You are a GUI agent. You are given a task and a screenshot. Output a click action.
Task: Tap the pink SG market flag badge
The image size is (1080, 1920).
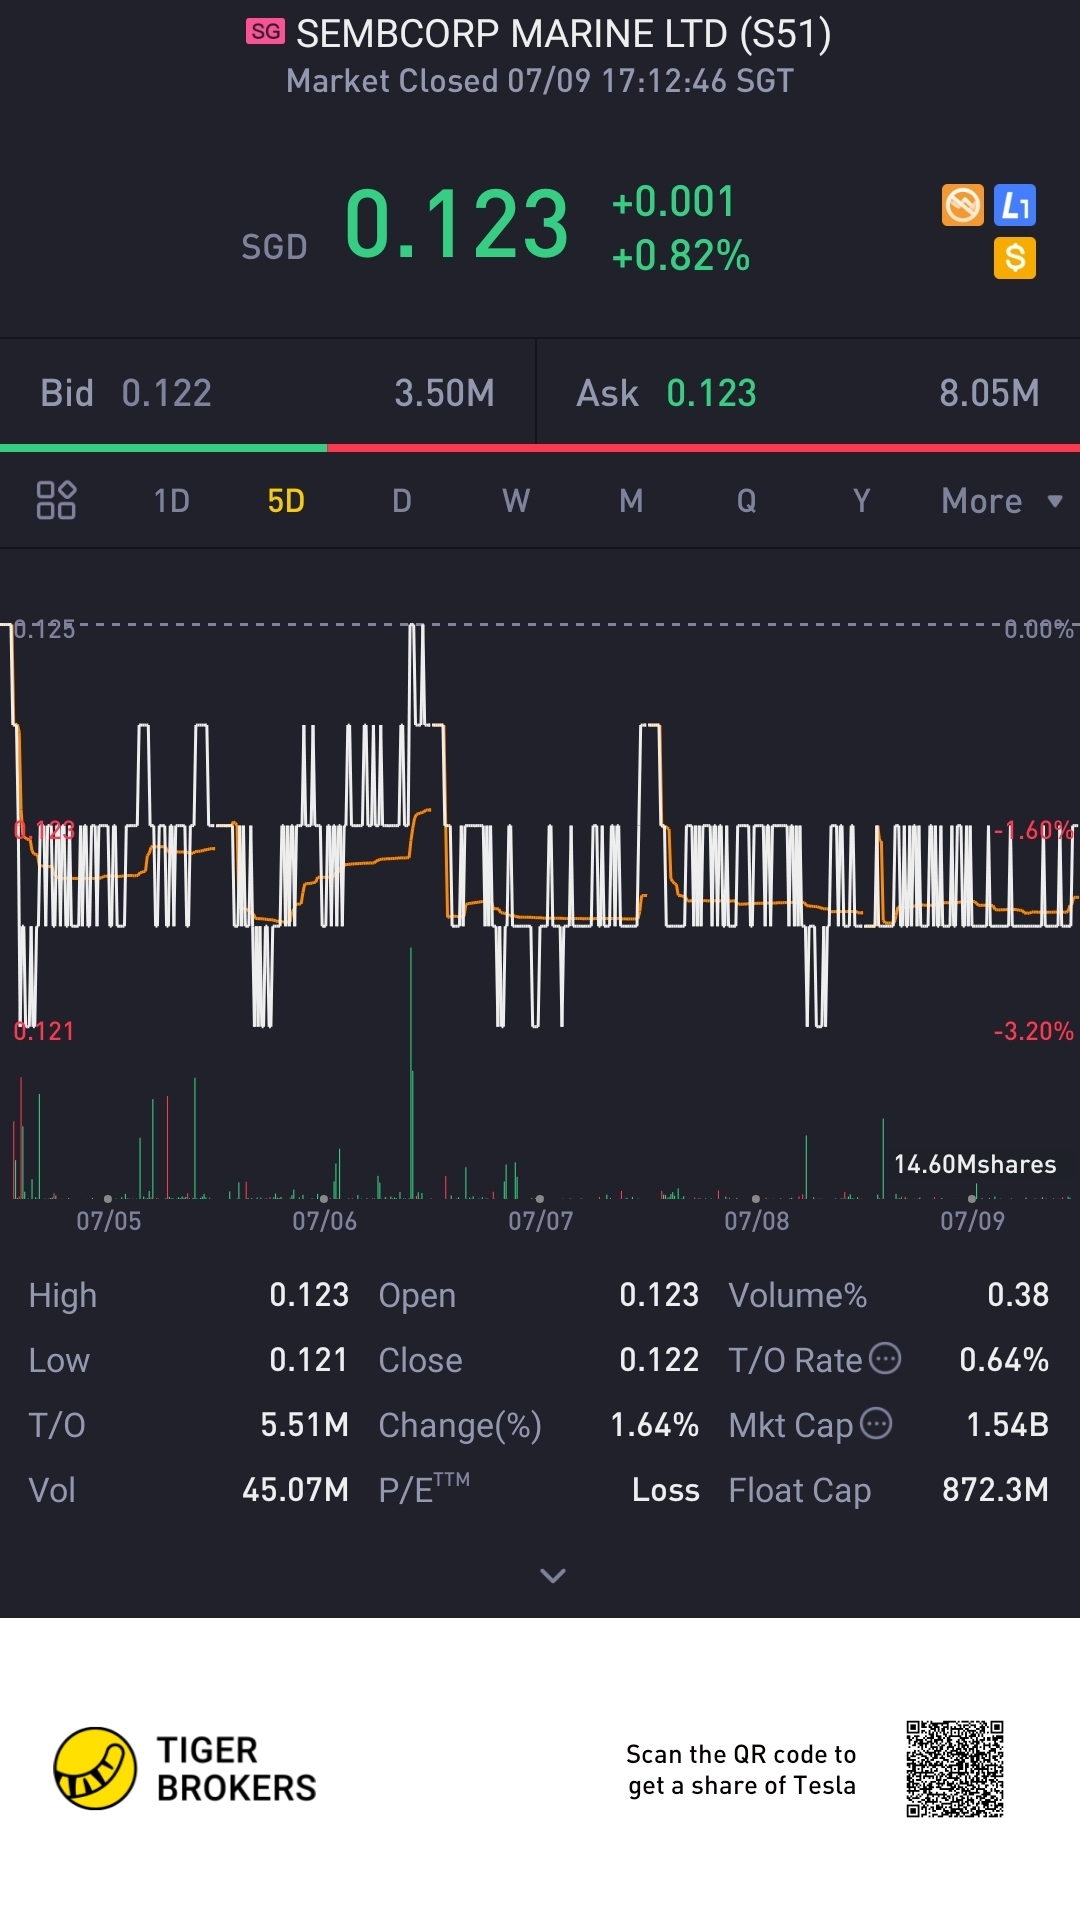pos(265,32)
